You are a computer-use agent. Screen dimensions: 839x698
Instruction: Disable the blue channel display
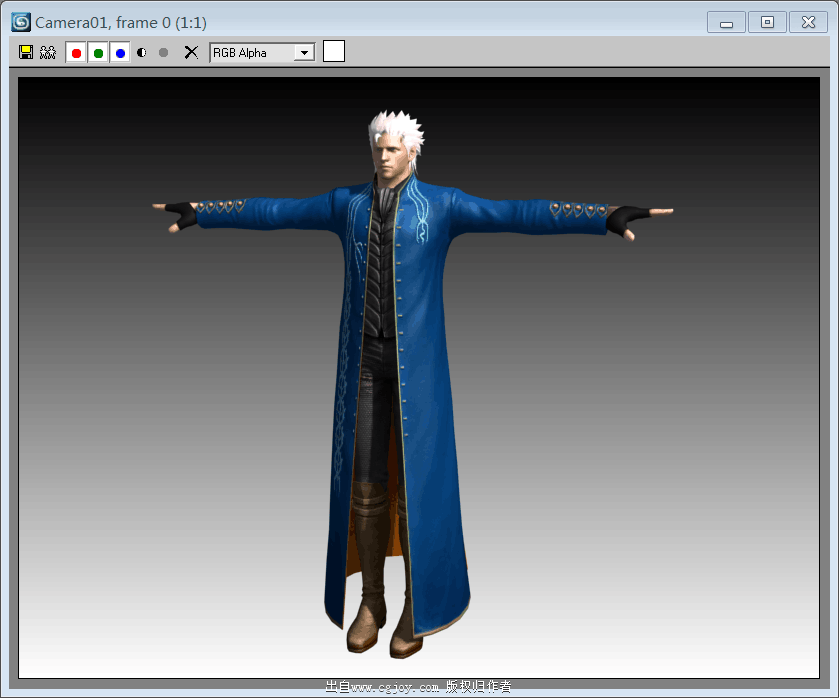[x=120, y=52]
